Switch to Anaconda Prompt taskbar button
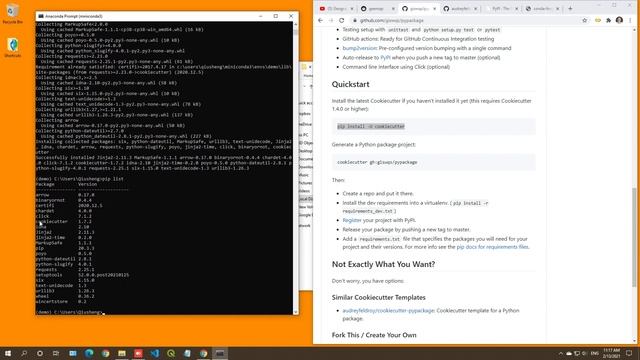The image size is (640, 360). 220,353
